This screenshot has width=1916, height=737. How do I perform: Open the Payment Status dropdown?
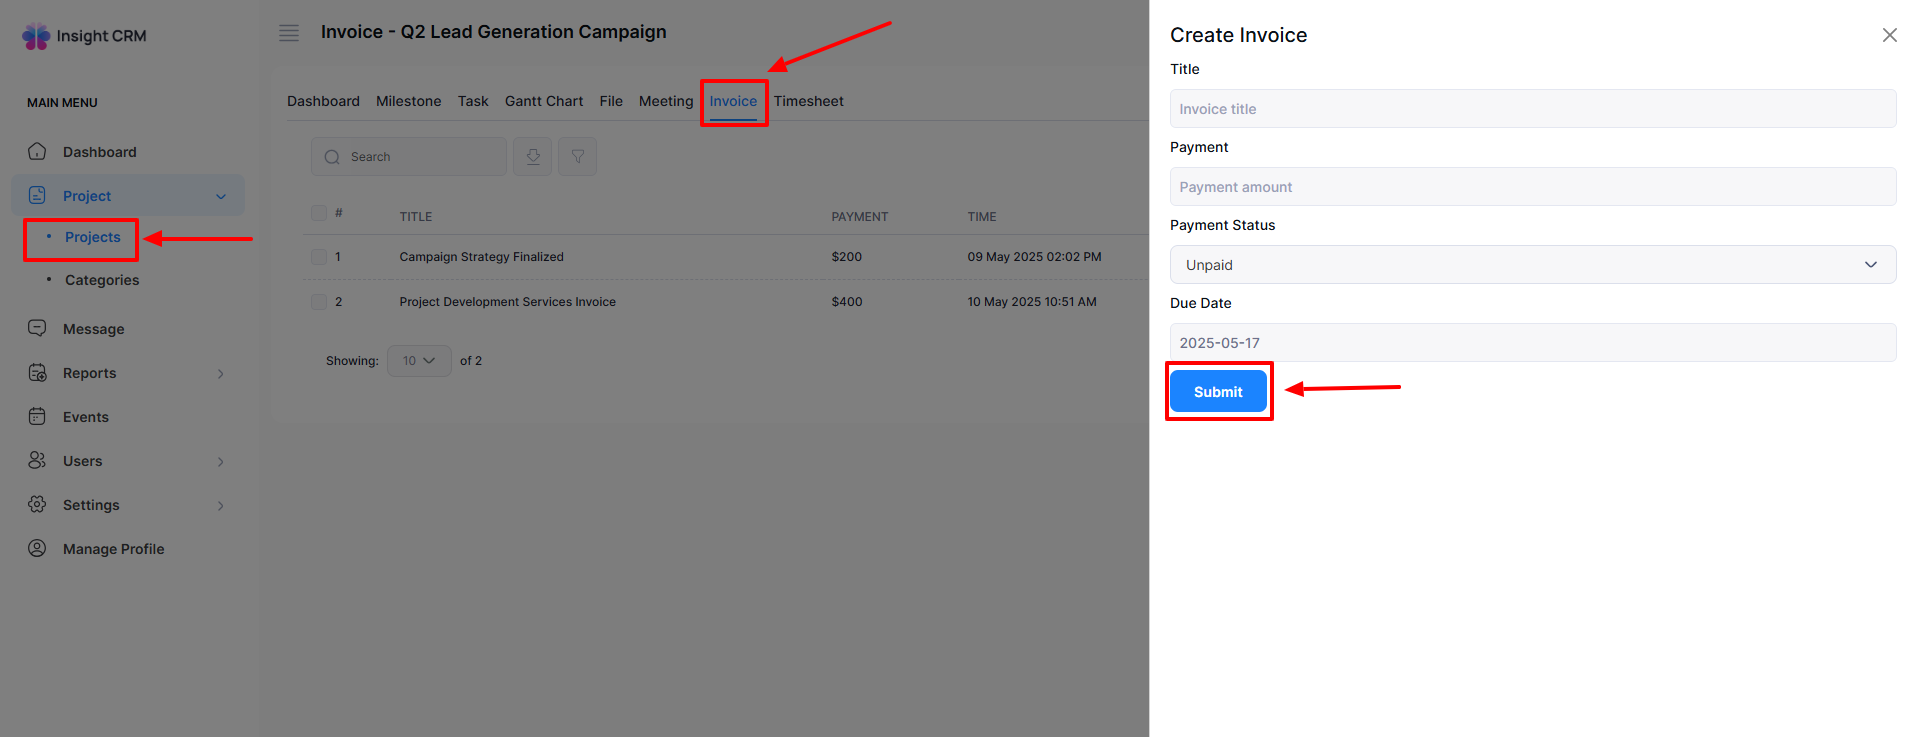(x=1532, y=265)
